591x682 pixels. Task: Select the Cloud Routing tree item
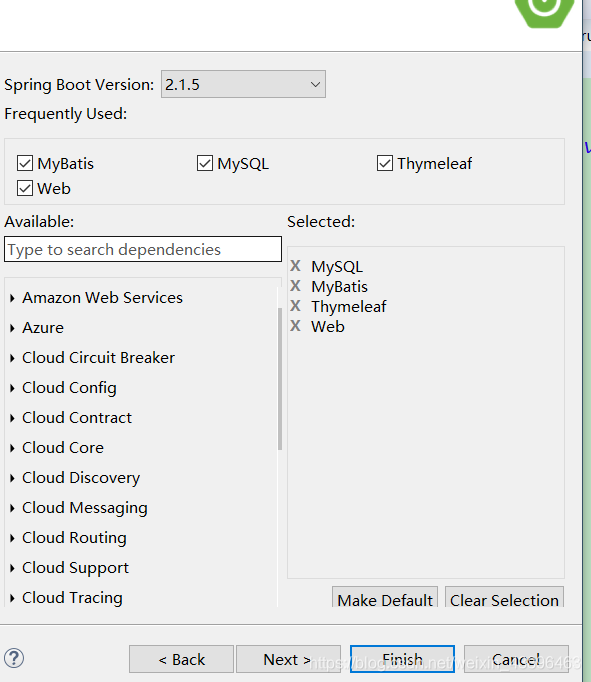click(x=74, y=538)
